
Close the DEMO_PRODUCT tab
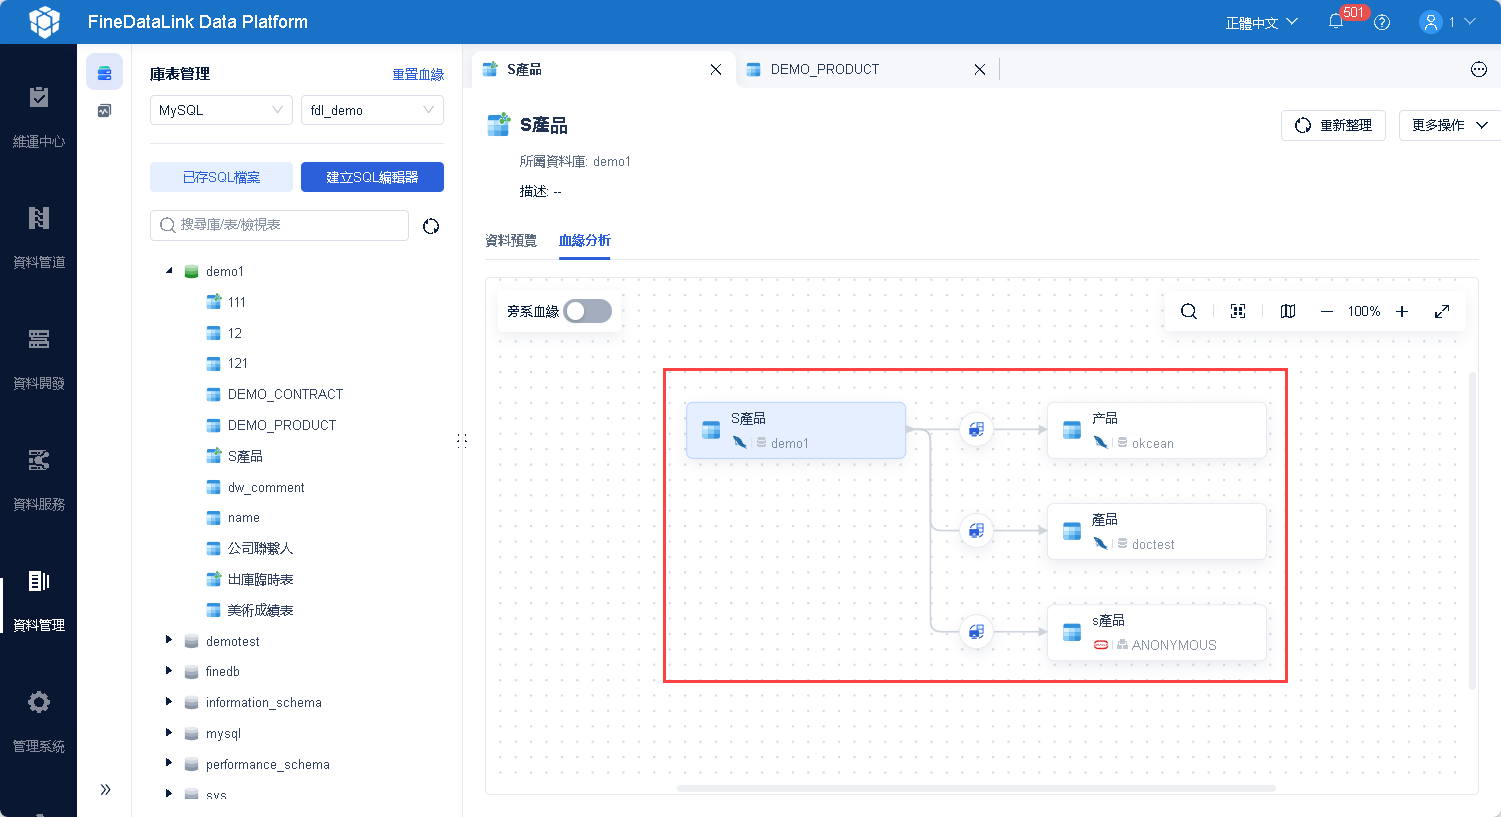(x=980, y=69)
